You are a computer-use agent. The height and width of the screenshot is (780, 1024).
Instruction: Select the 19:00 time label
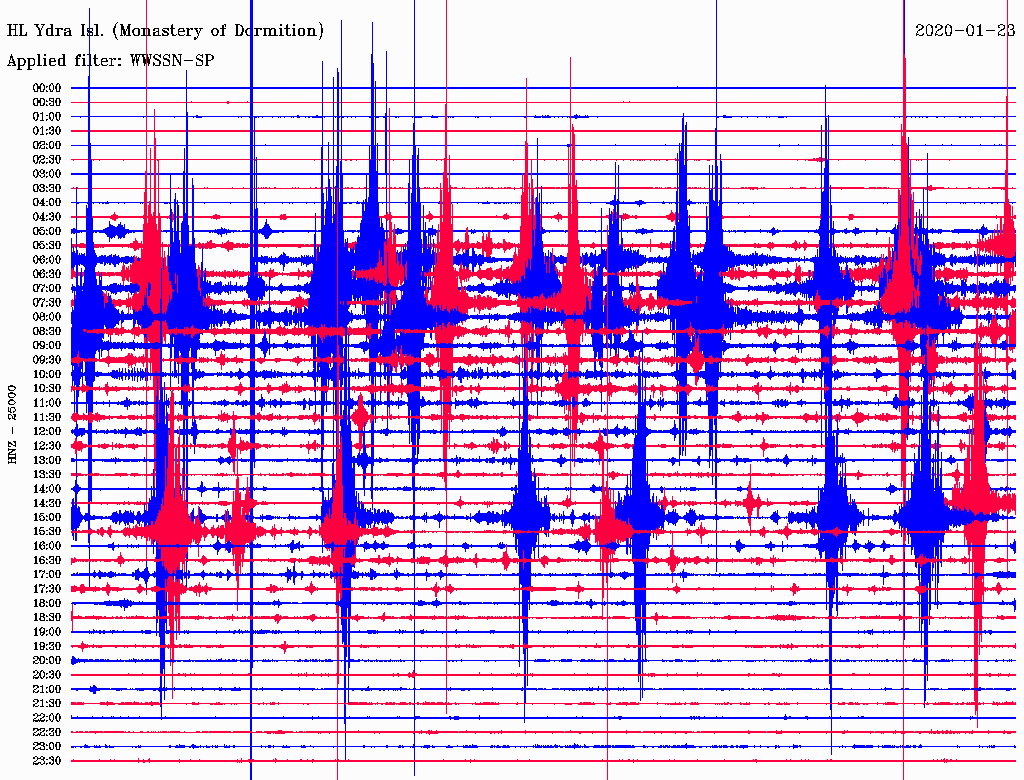(47, 632)
